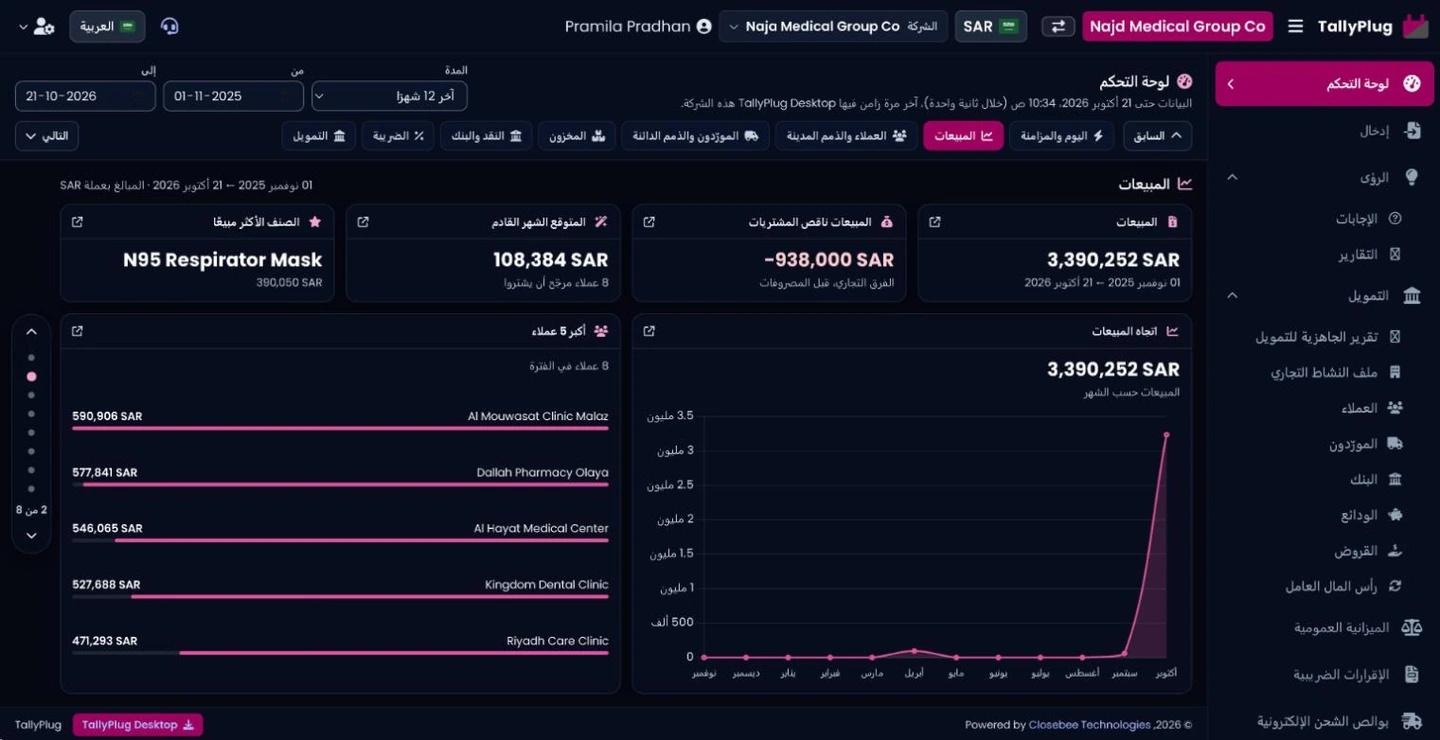
Task: Open the dashboard title gauge icon
Action: (x=1185, y=81)
